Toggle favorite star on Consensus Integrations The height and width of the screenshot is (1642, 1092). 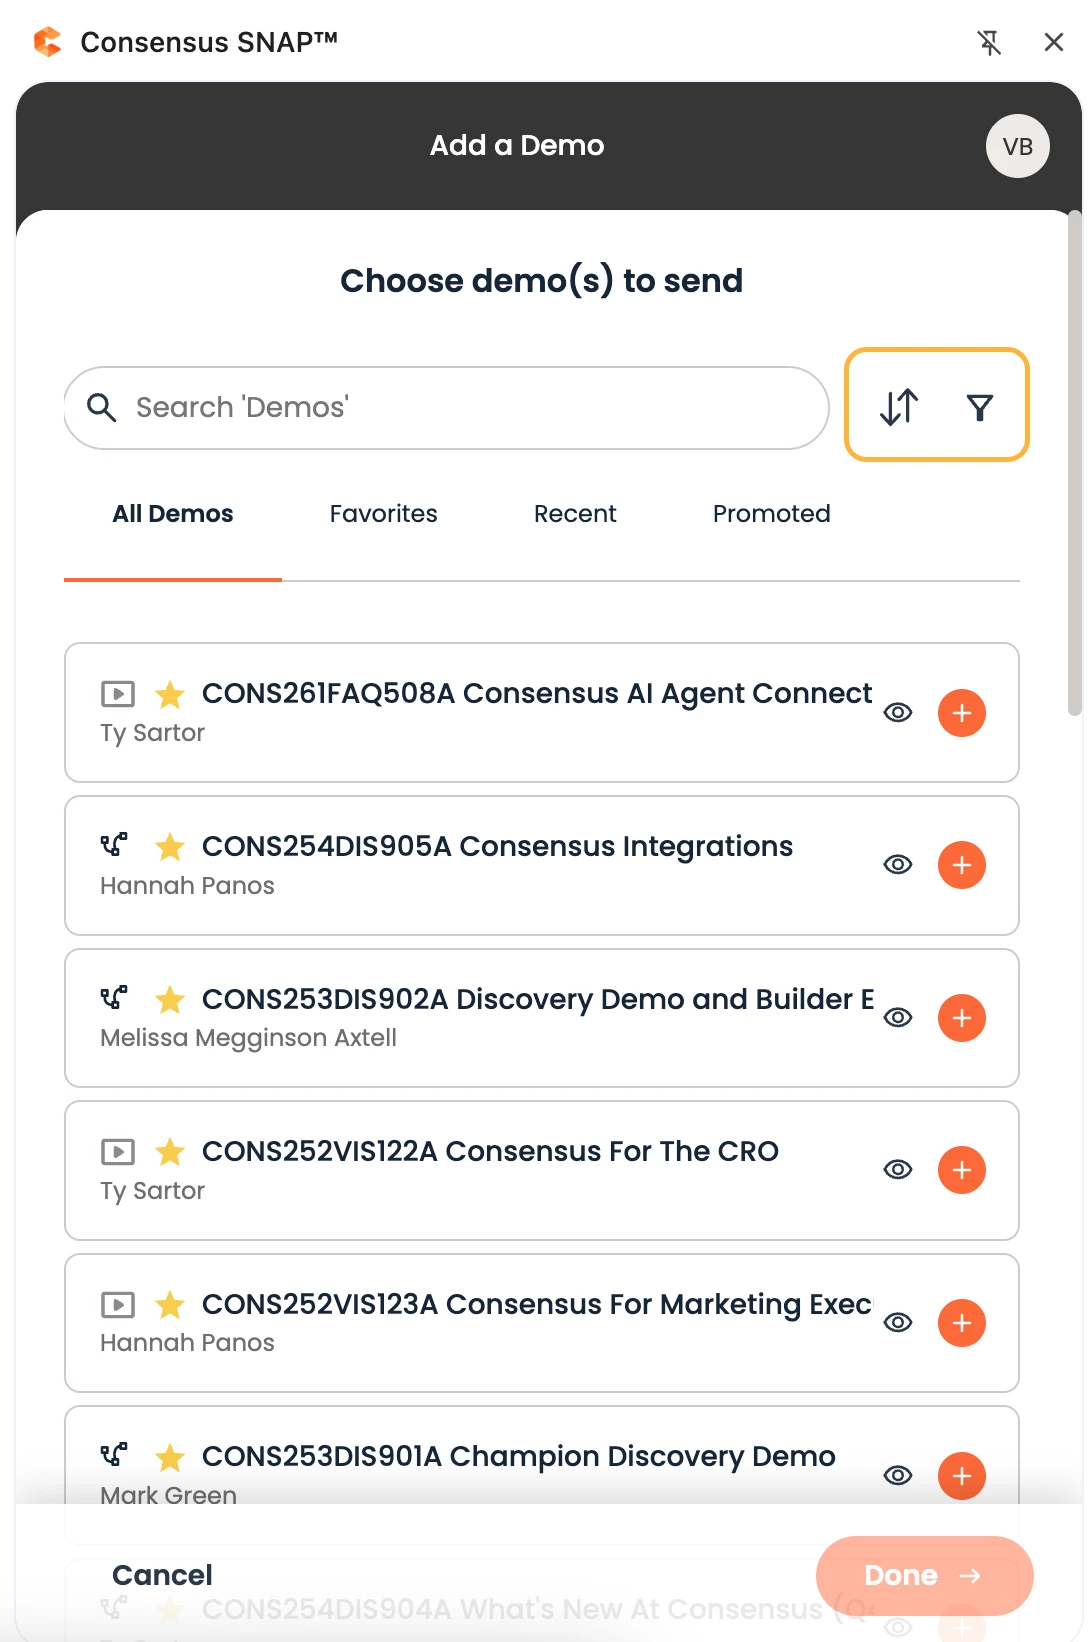170,847
